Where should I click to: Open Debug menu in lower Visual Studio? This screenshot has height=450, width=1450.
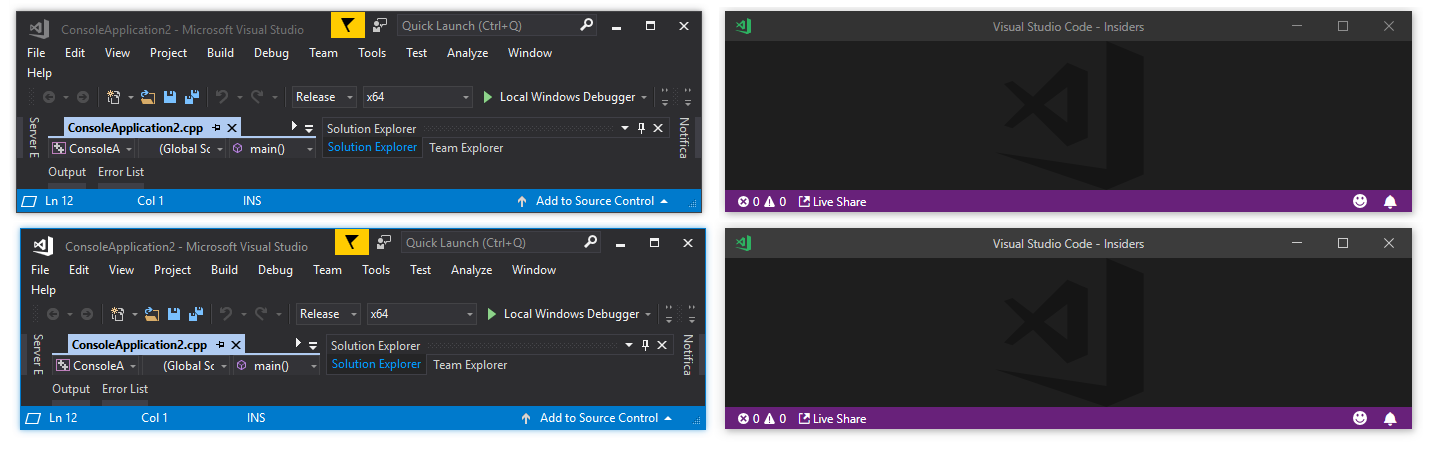[275, 270]
